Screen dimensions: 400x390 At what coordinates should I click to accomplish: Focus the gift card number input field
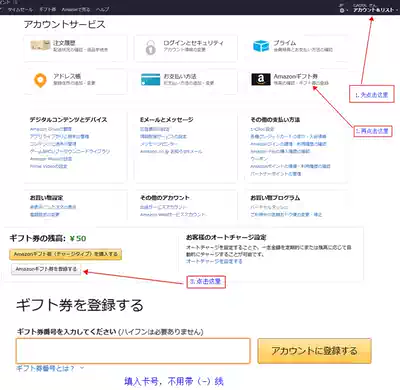pos(133,351)
